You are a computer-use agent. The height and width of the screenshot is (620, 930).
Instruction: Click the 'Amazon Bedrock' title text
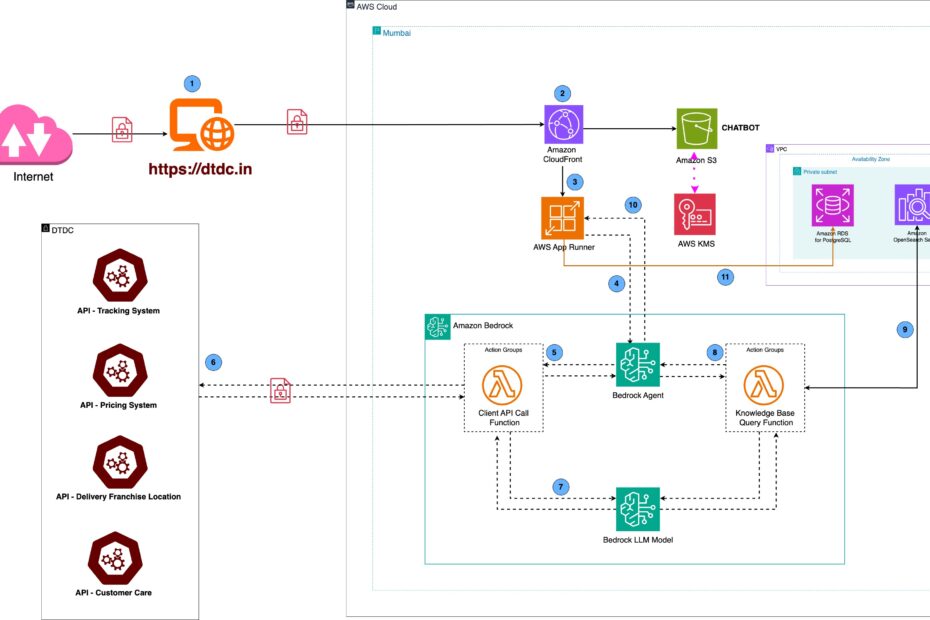(x=483, y=326)
